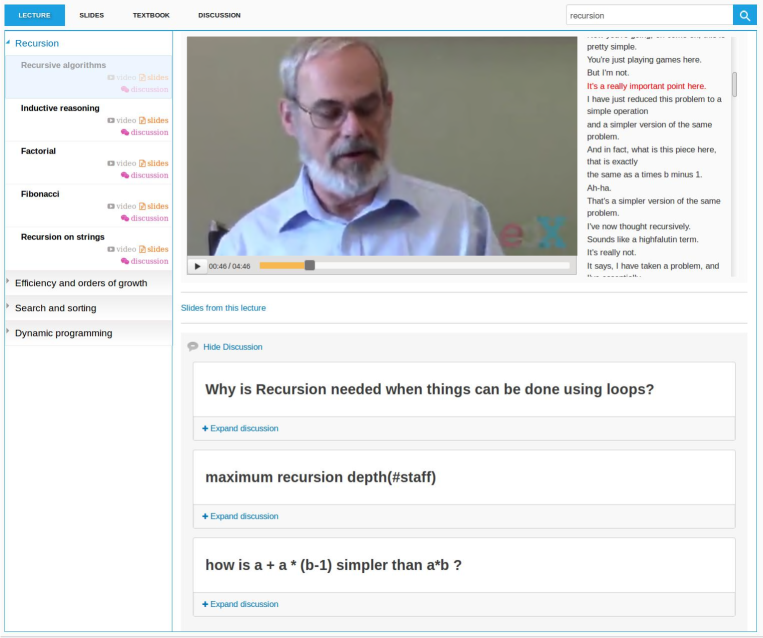Open slides for Recursion on strings
Screen dimensions: 763x638
154,249
